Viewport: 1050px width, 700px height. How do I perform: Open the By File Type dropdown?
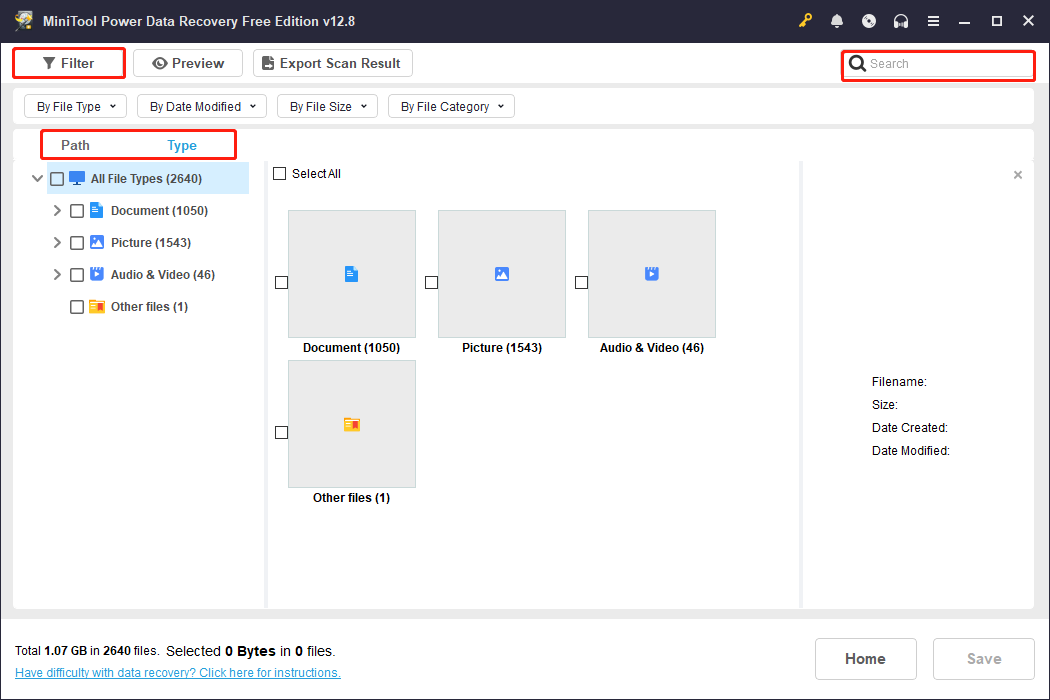coord(75,105)
